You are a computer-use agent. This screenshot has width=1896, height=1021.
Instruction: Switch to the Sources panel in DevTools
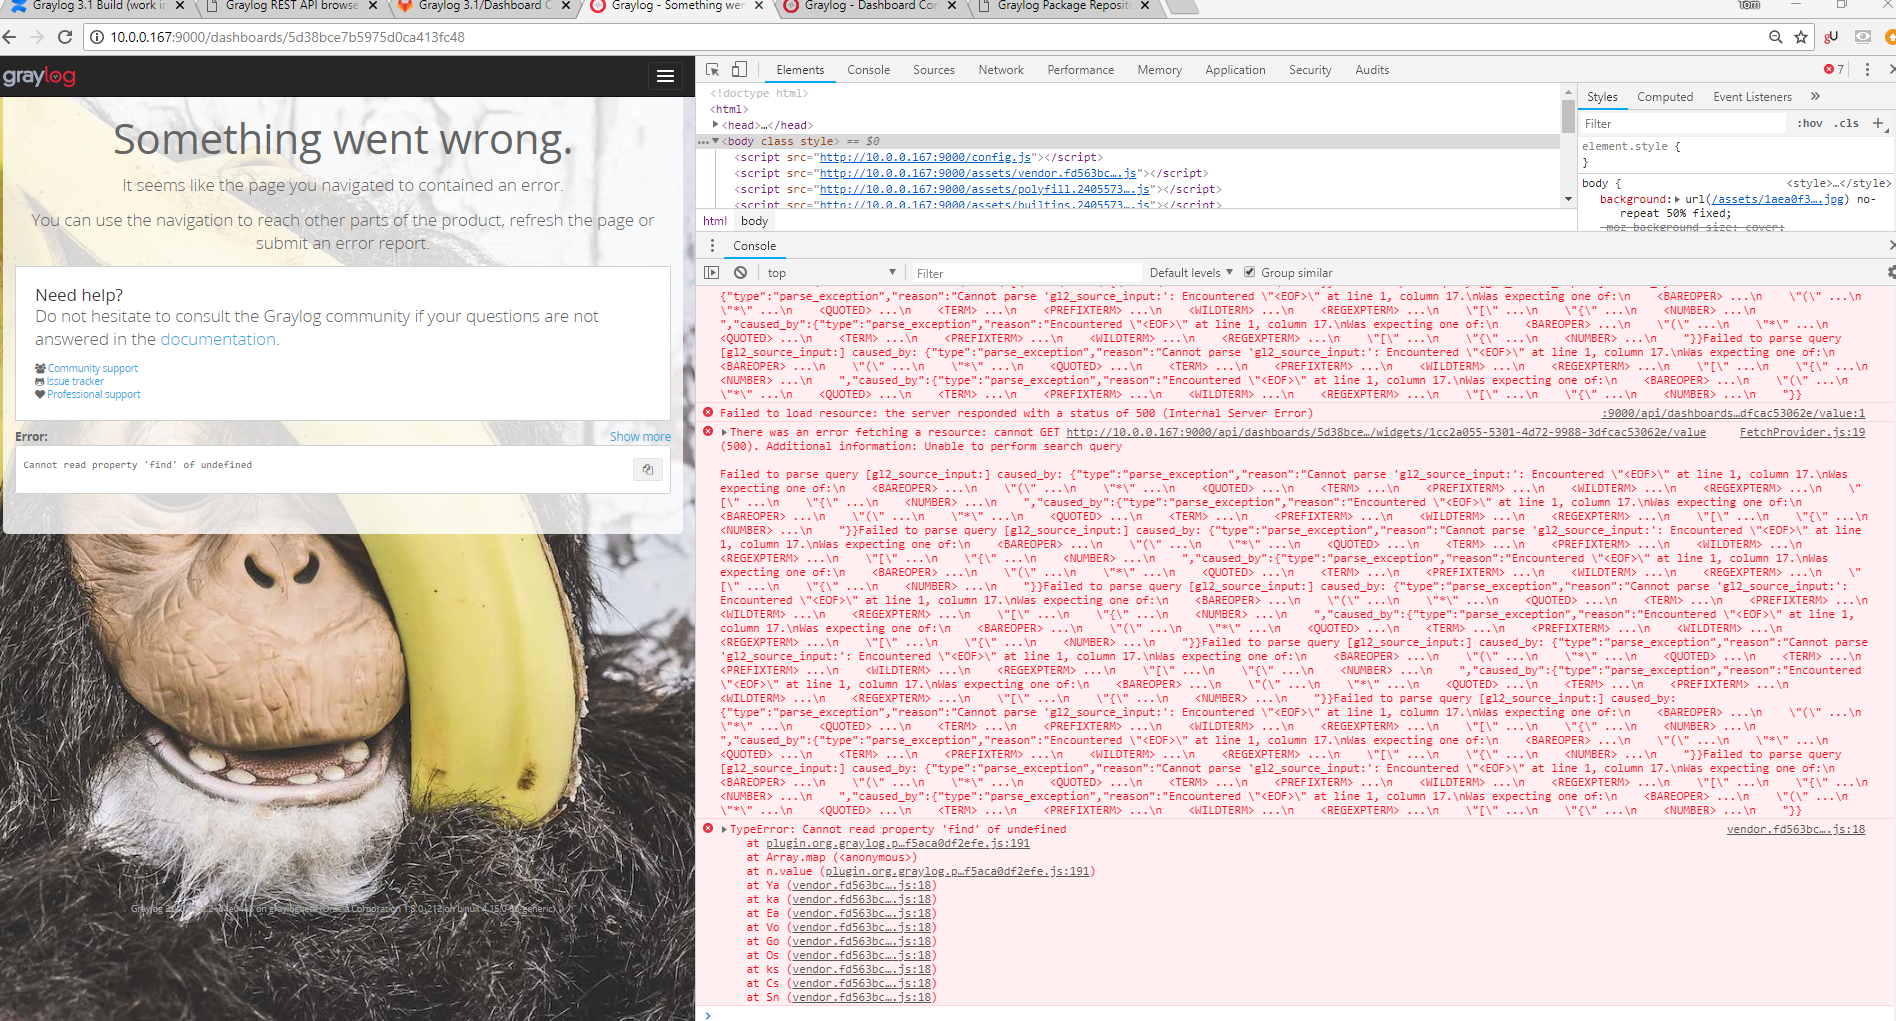pyautogui.click(x=933, y=70)
